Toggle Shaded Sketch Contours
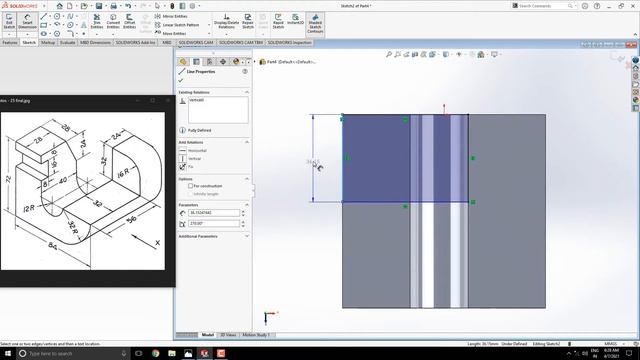The width and height of the screenshot is (640, 360). coord(315,24)
